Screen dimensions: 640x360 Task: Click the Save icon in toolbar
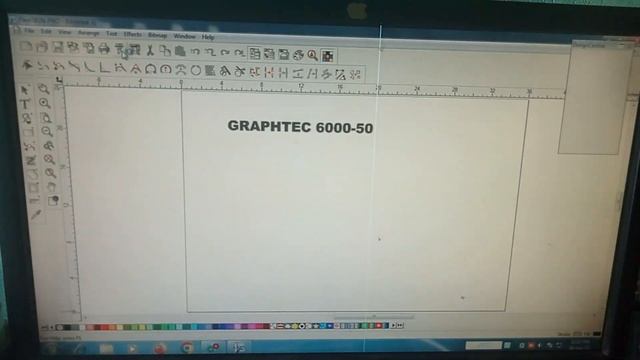coord(58,47)
